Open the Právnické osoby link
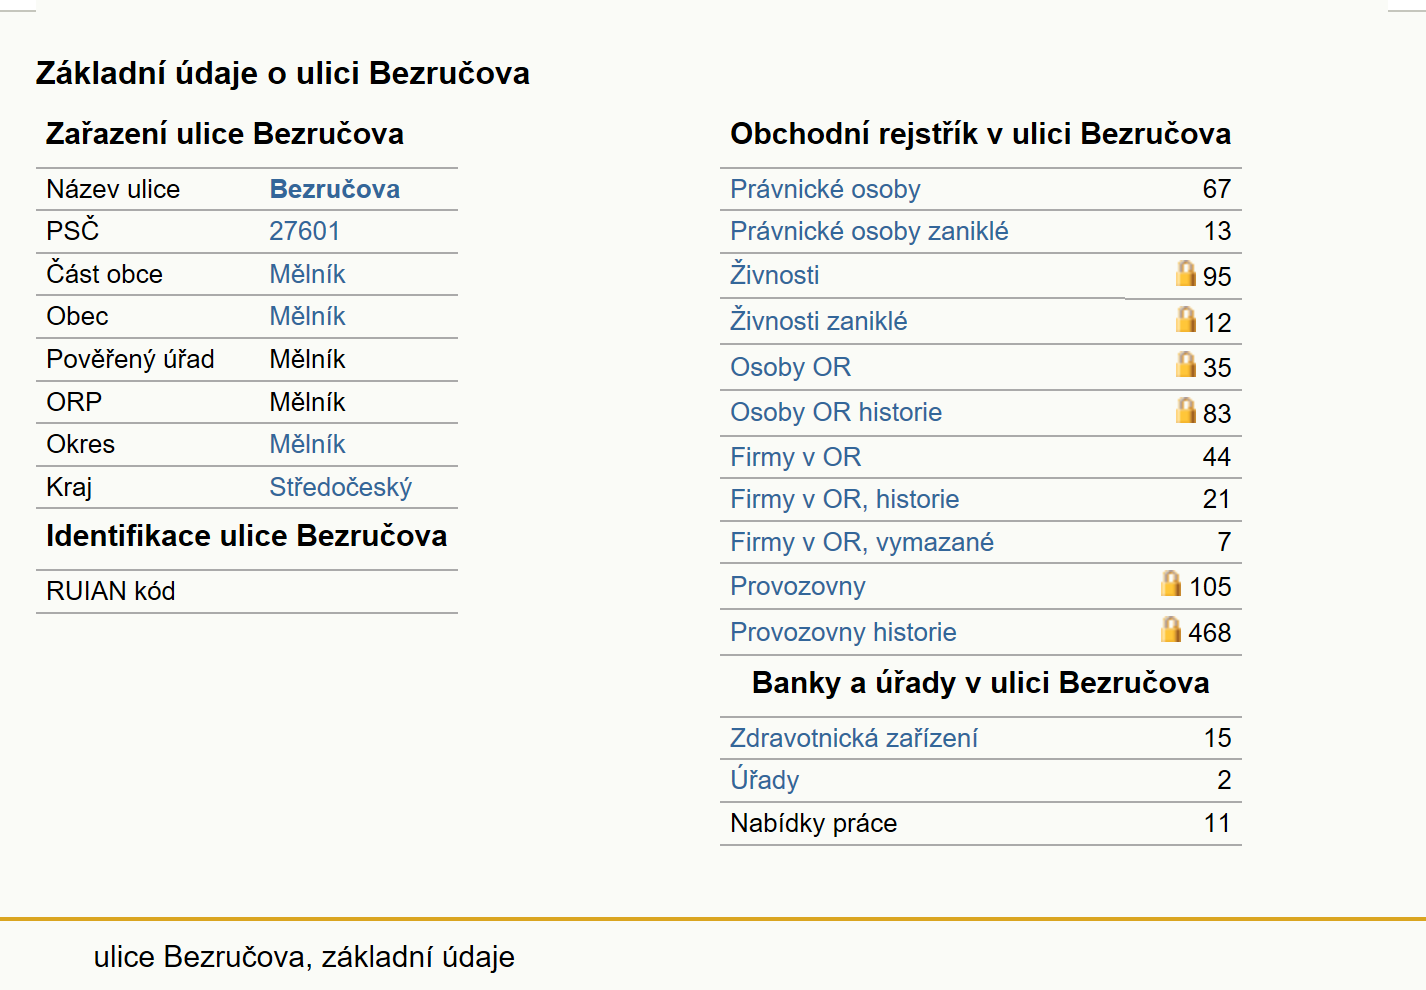Screen dimensions: 1426x990 [x=825, y=189]
